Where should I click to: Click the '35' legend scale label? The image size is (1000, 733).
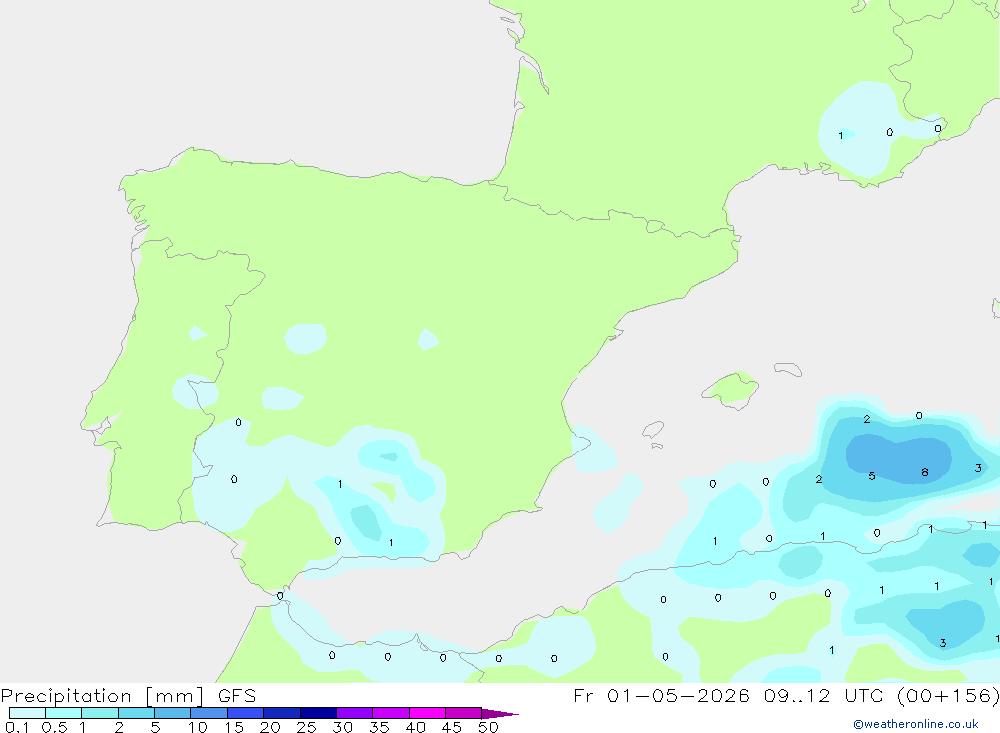coord(379,727)
